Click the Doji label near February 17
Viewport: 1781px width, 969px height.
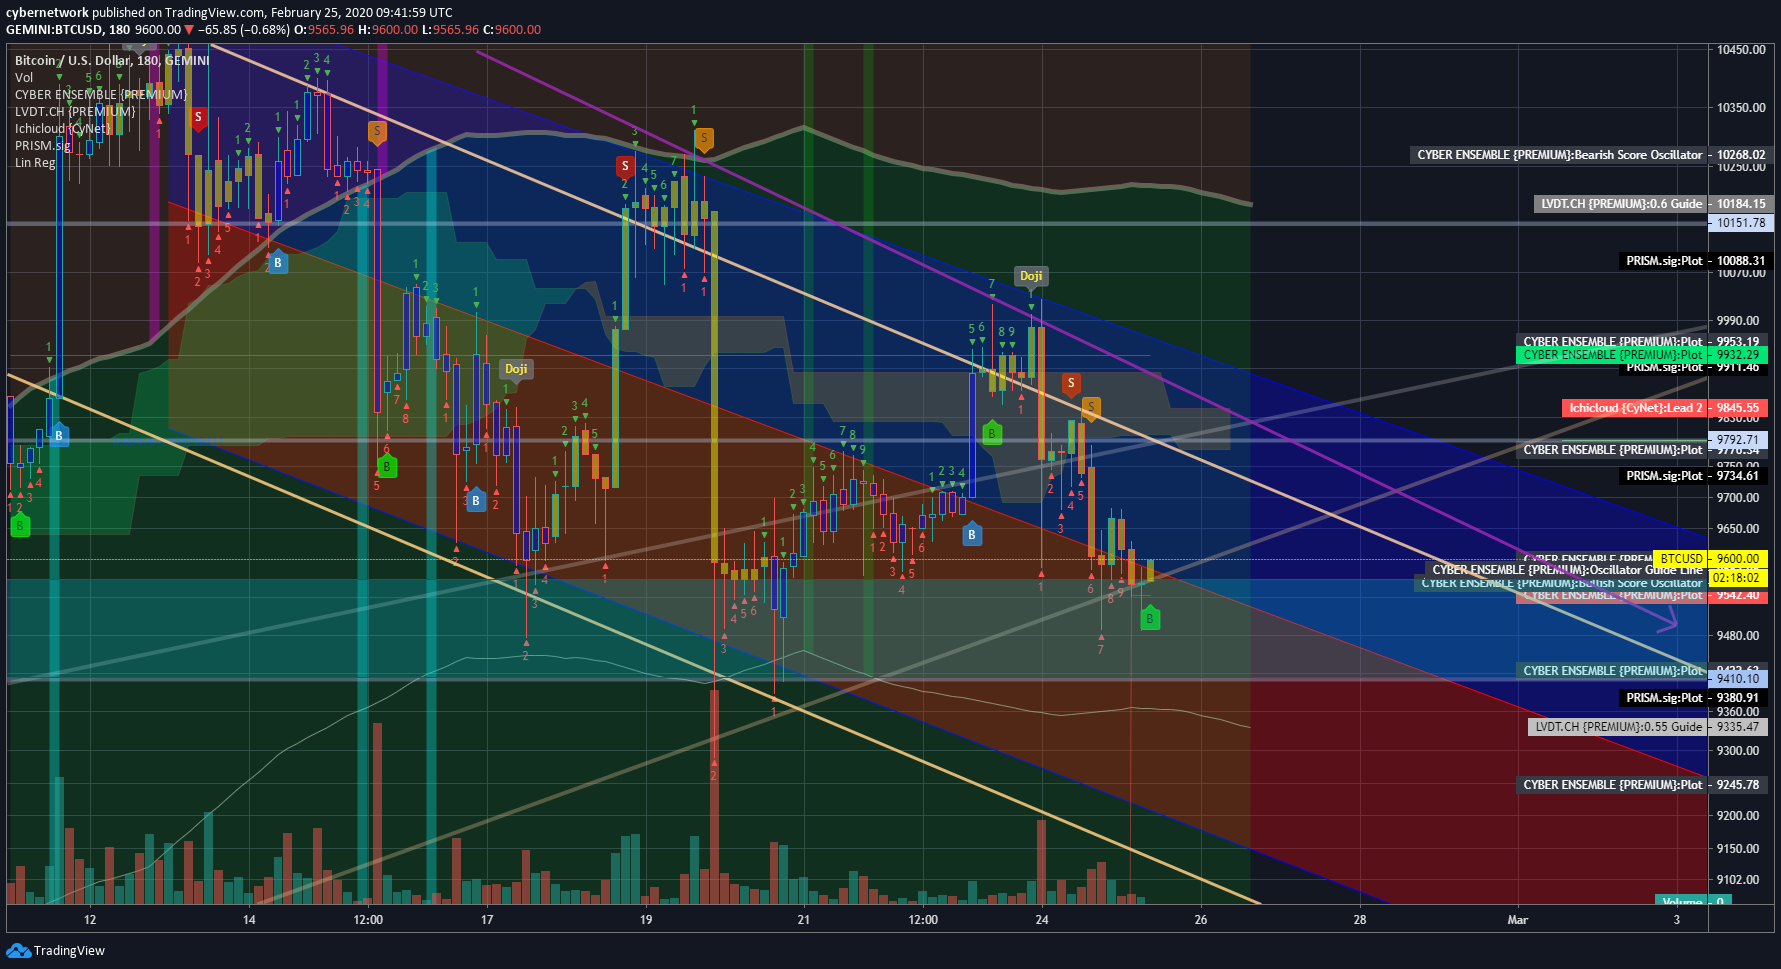point(516,369)
